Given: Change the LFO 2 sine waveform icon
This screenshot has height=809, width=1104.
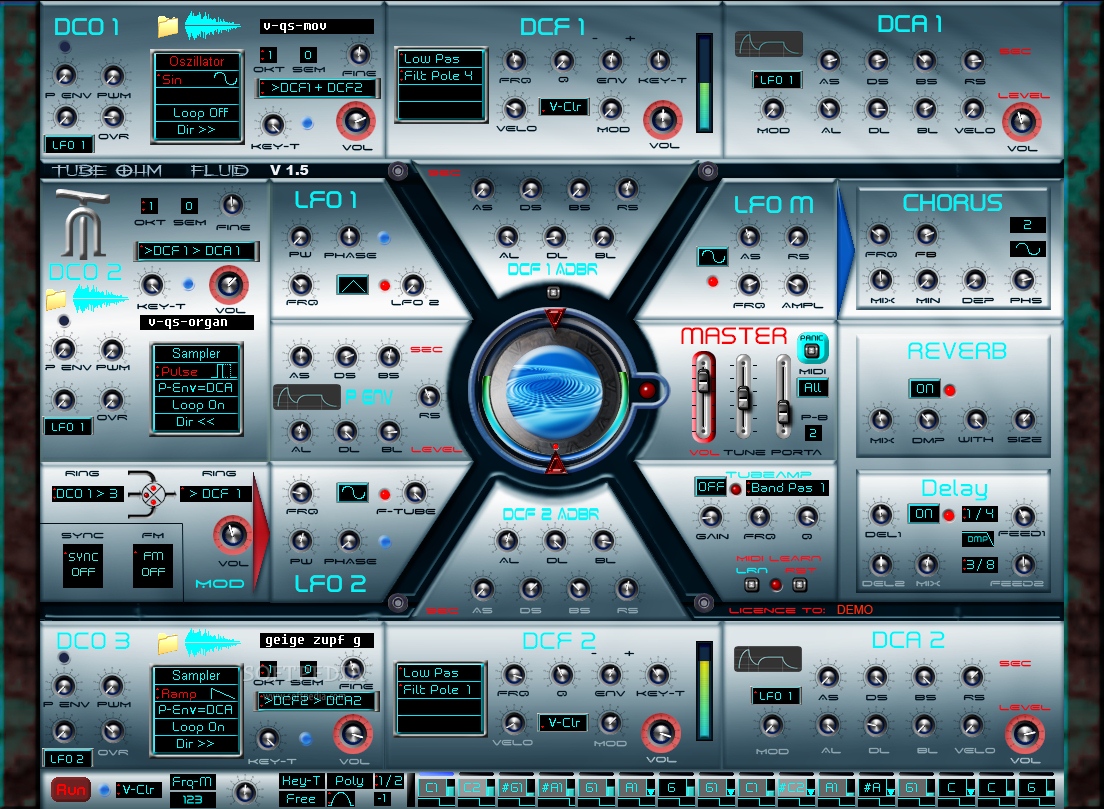Looking at the screenshot, I should (353, 493).
